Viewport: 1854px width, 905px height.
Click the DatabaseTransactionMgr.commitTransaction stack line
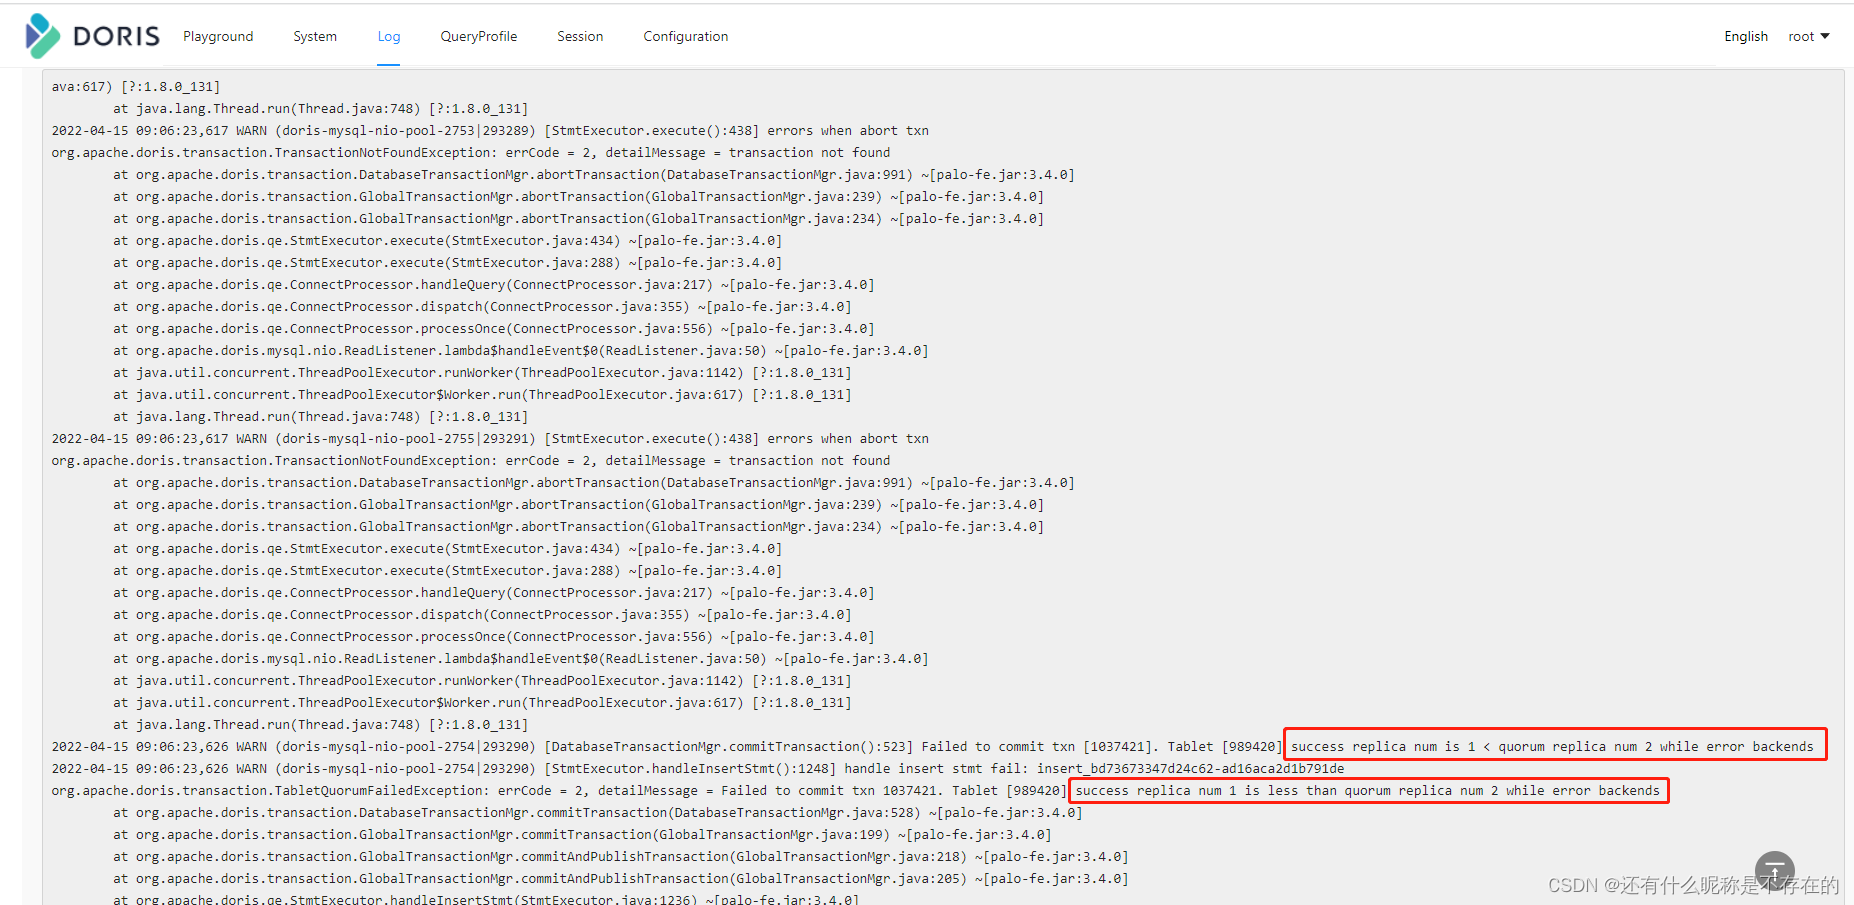(598, 813)
